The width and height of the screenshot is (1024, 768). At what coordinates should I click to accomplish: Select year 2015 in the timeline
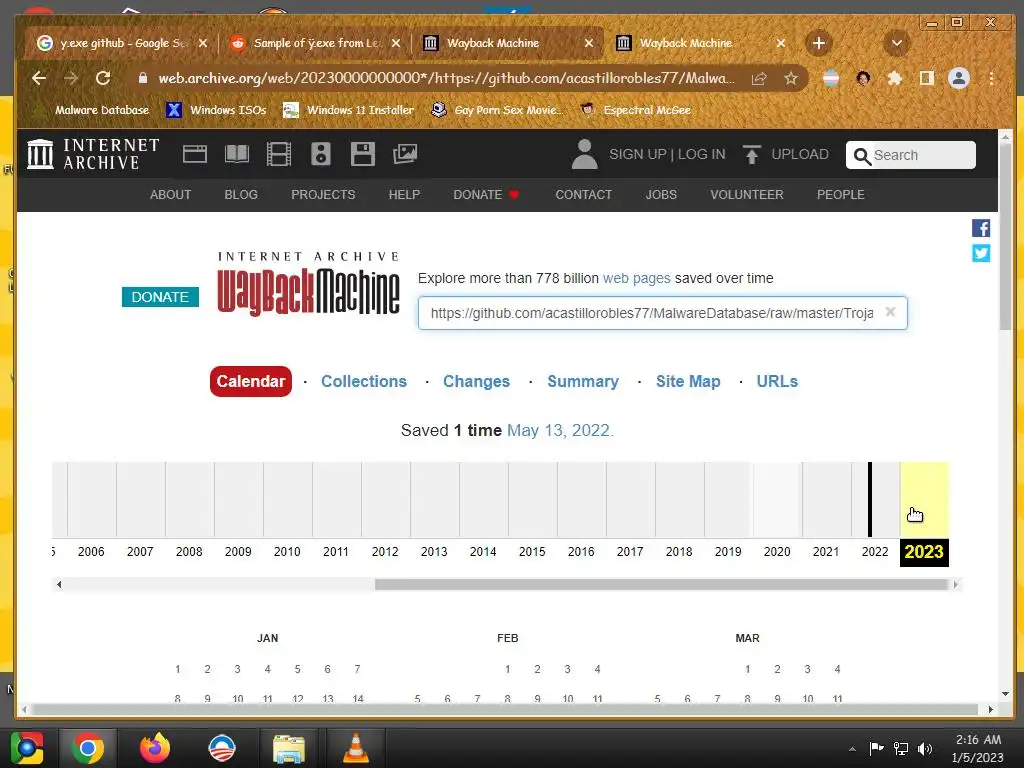point(532,552)
